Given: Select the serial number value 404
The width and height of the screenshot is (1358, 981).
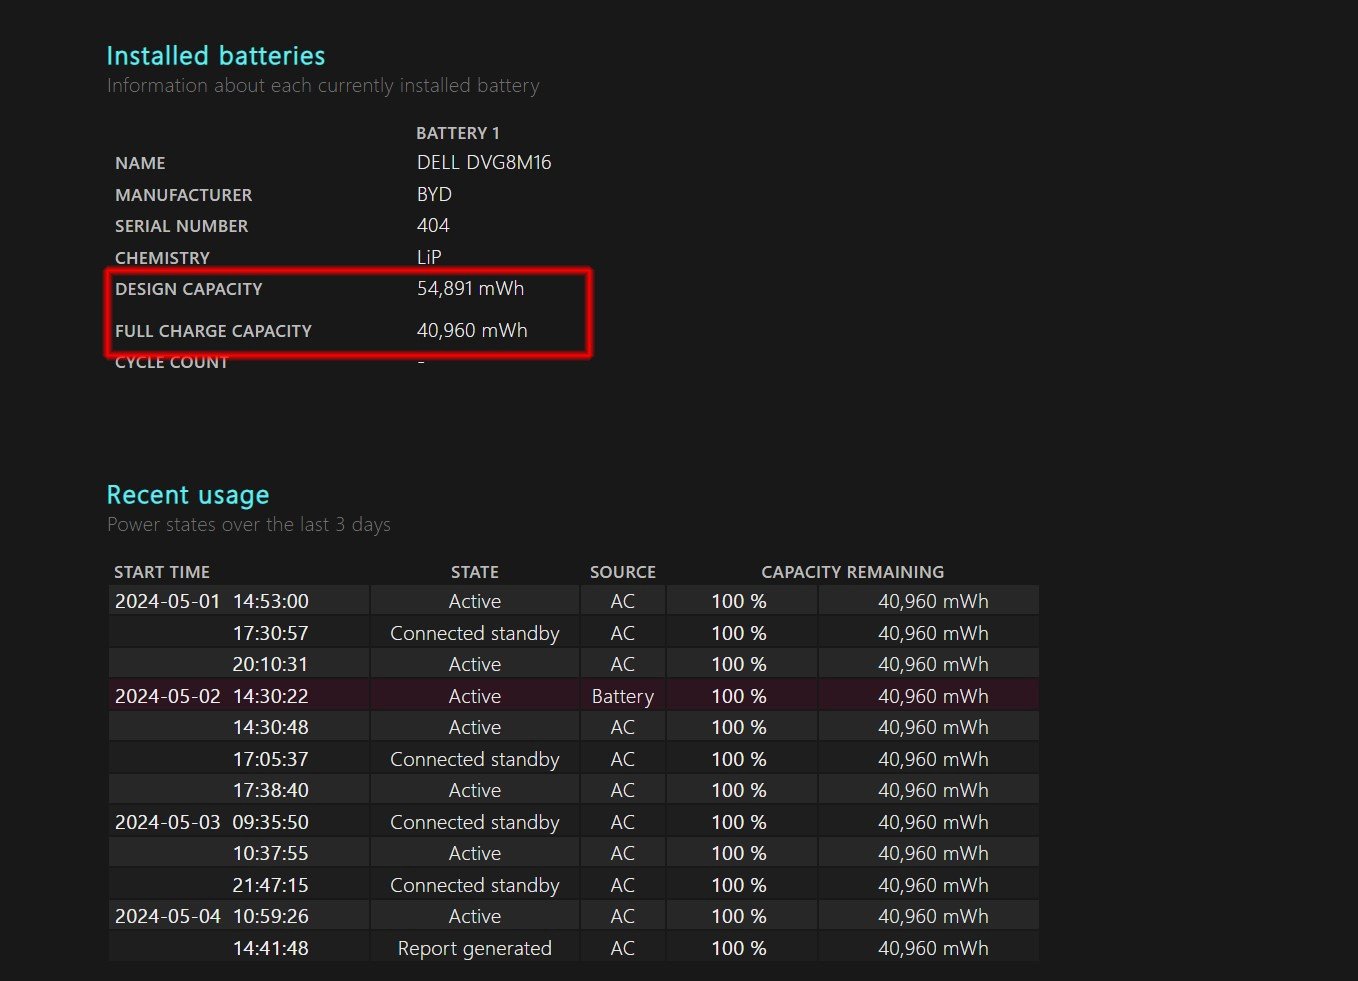Looking at the screenshot, I should (433, 225).
